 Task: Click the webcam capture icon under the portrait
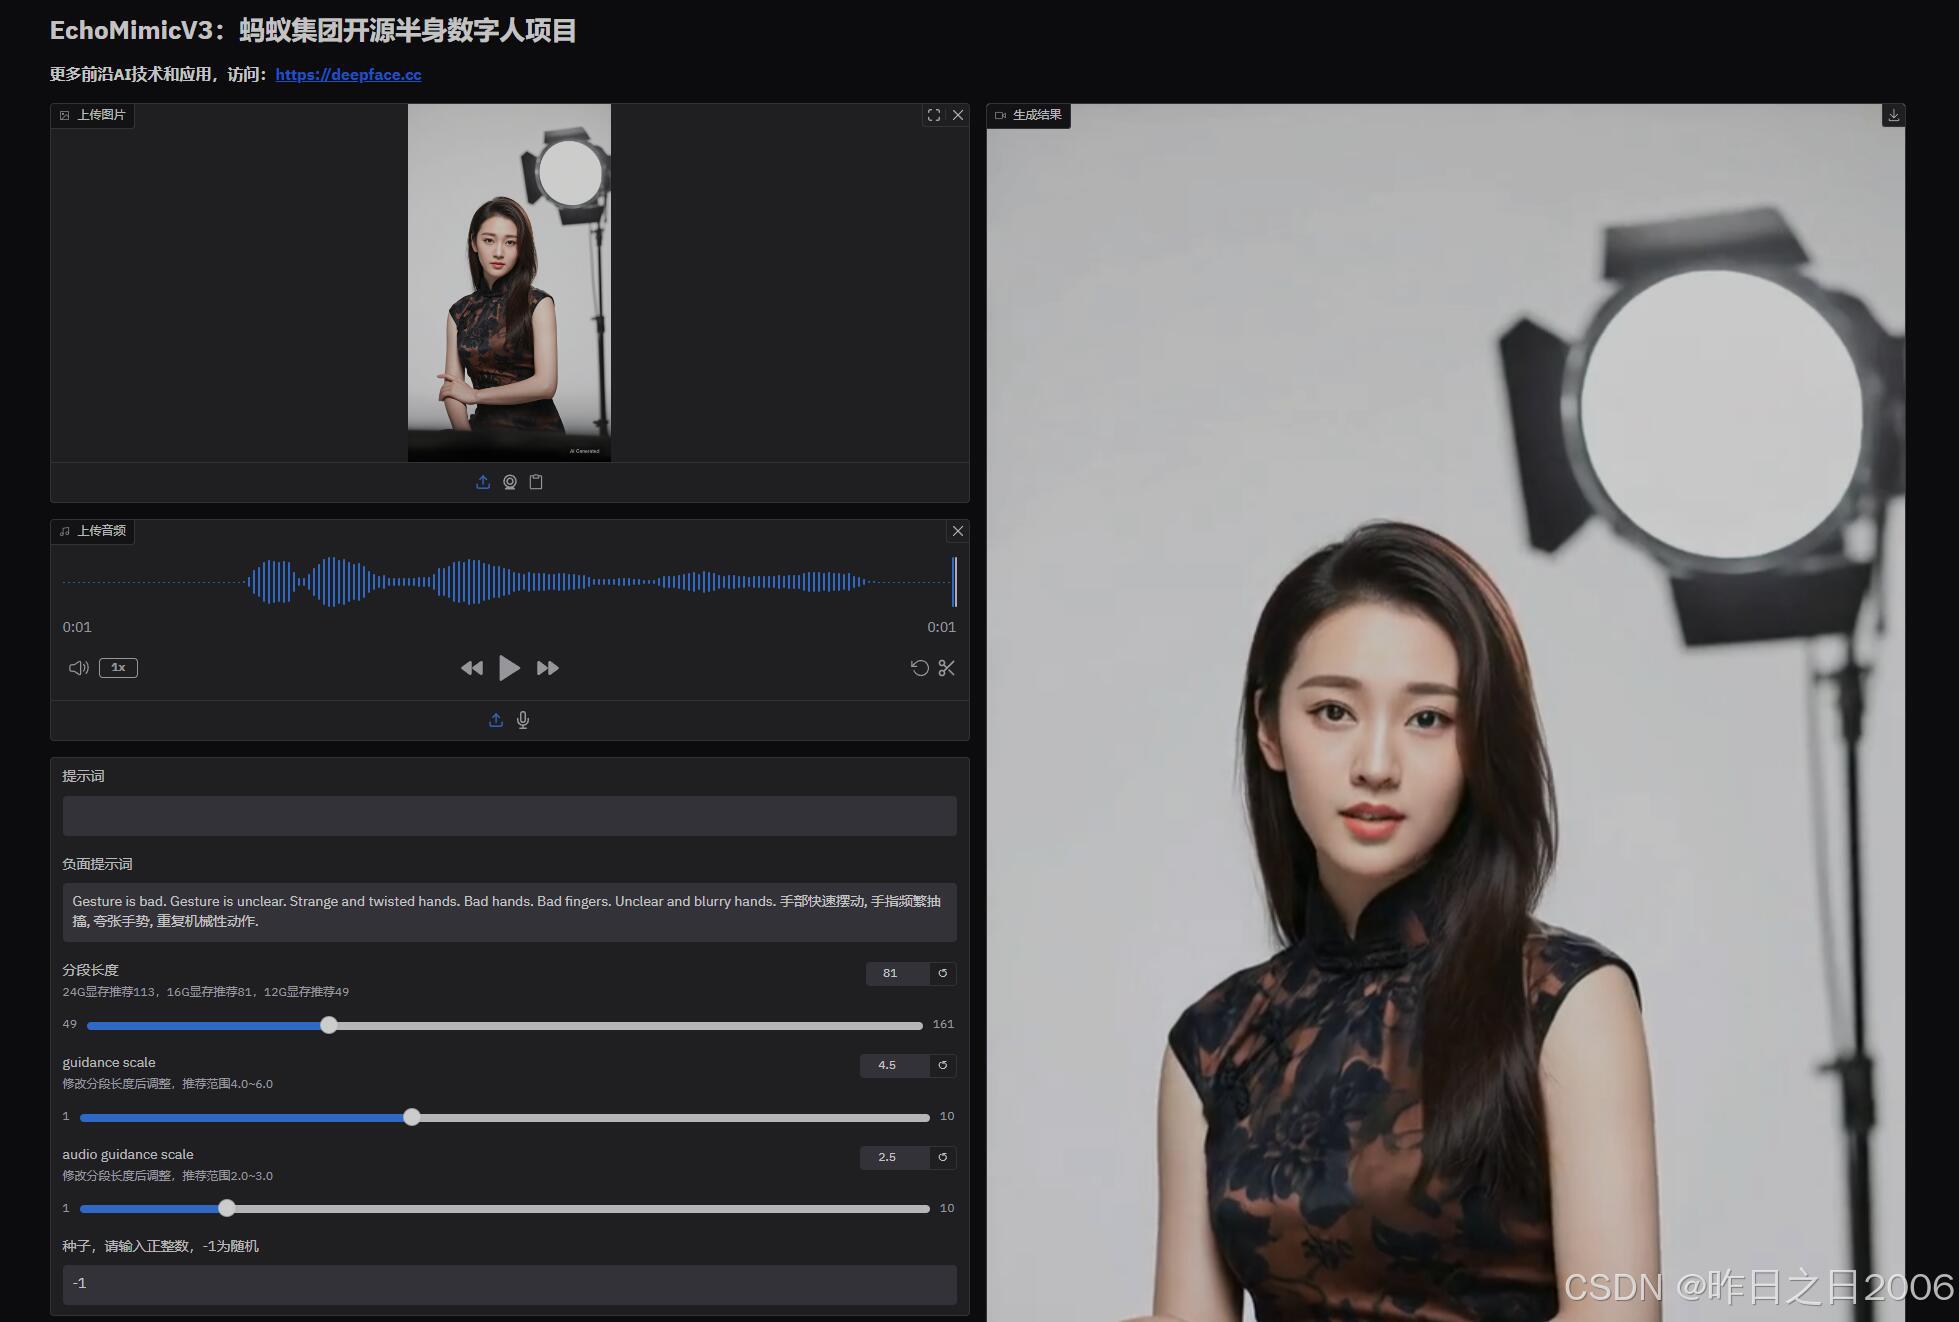510,482
